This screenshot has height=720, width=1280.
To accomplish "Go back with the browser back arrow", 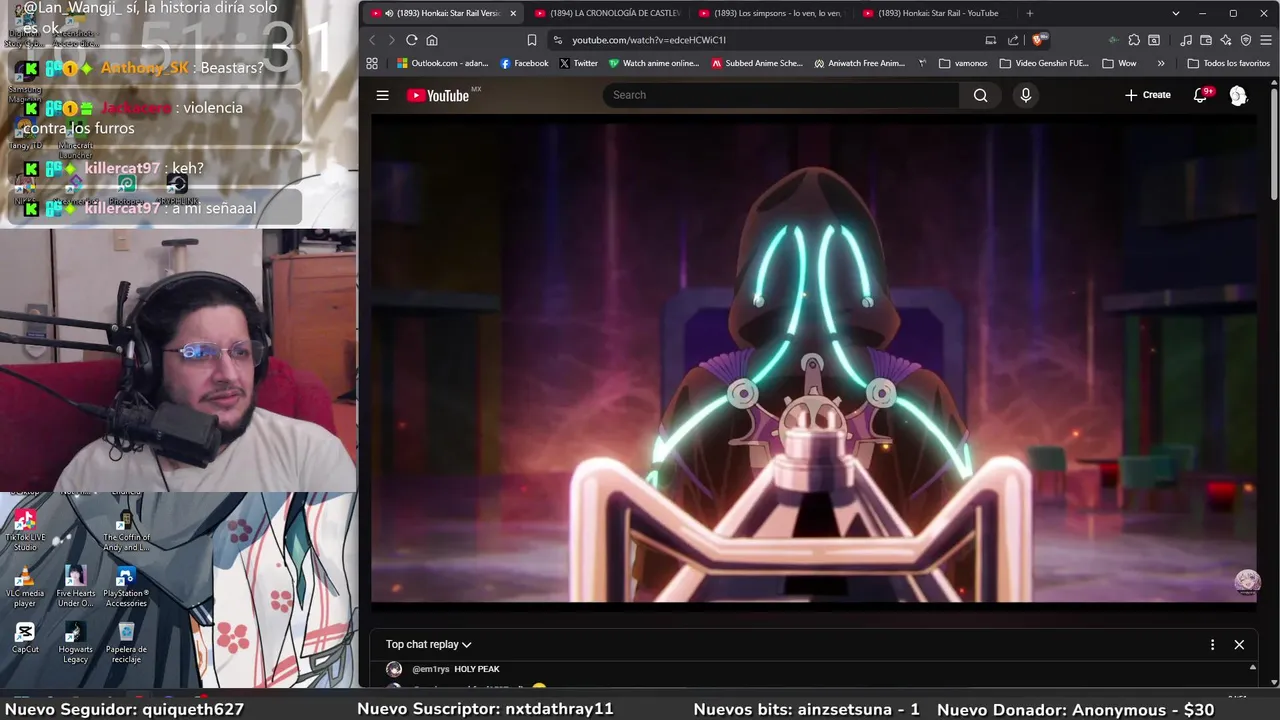I will [372, 40].
